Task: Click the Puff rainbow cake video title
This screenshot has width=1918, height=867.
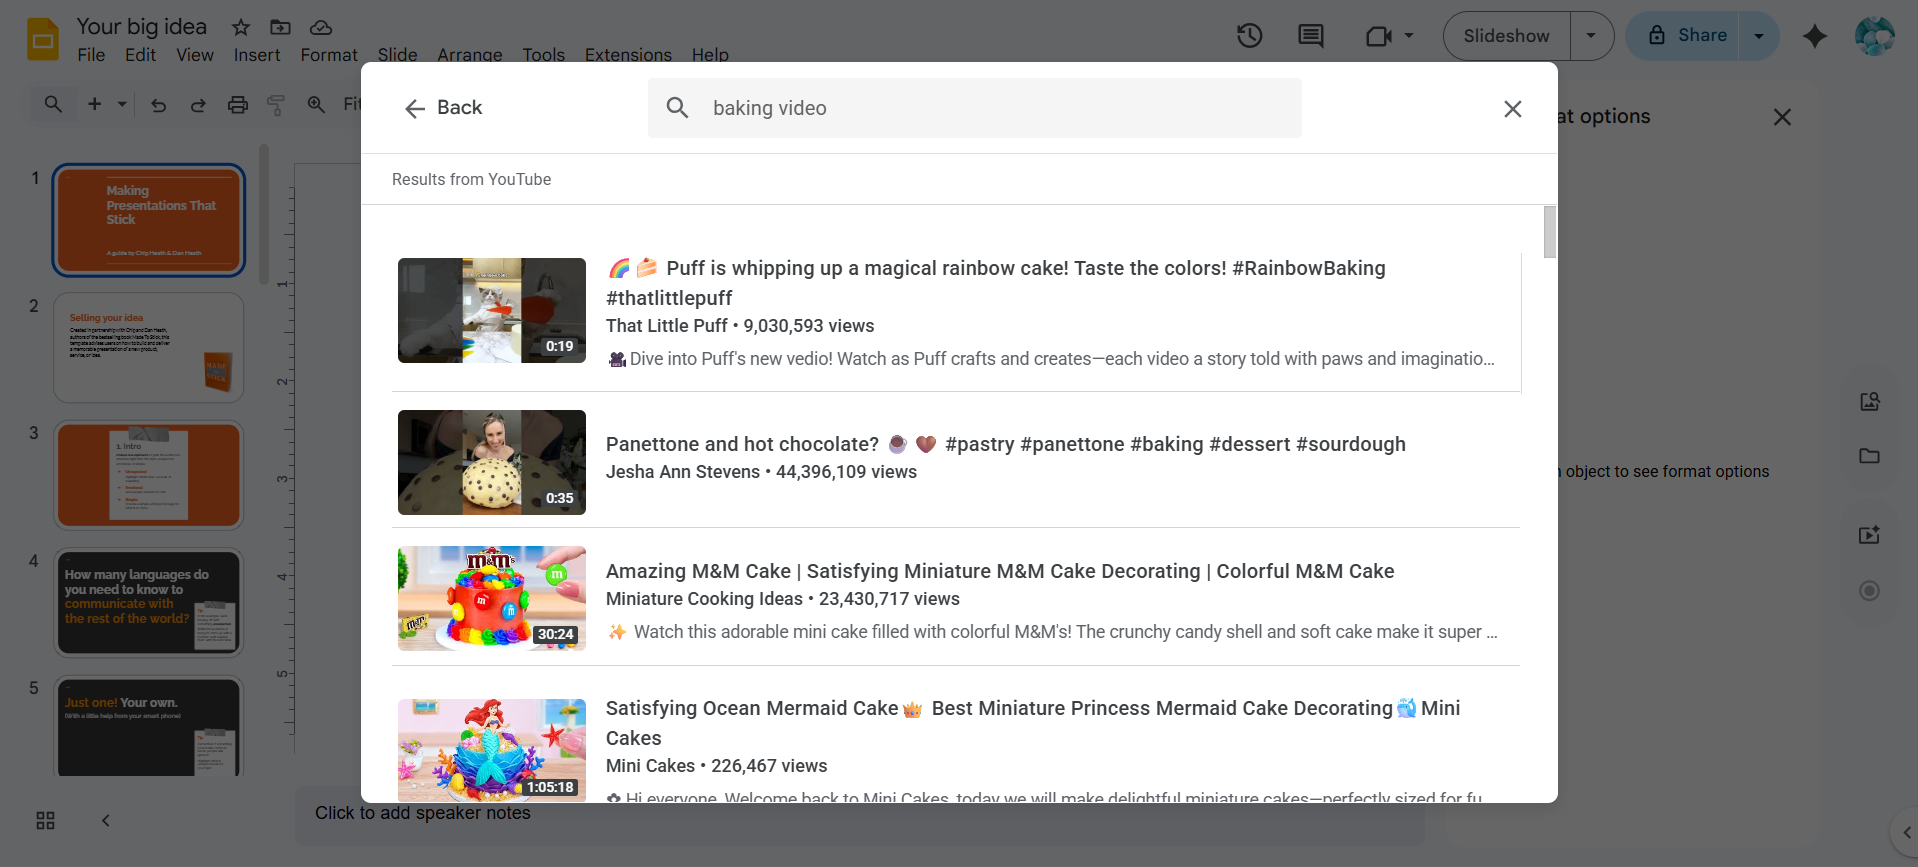Action: (996, 283)
